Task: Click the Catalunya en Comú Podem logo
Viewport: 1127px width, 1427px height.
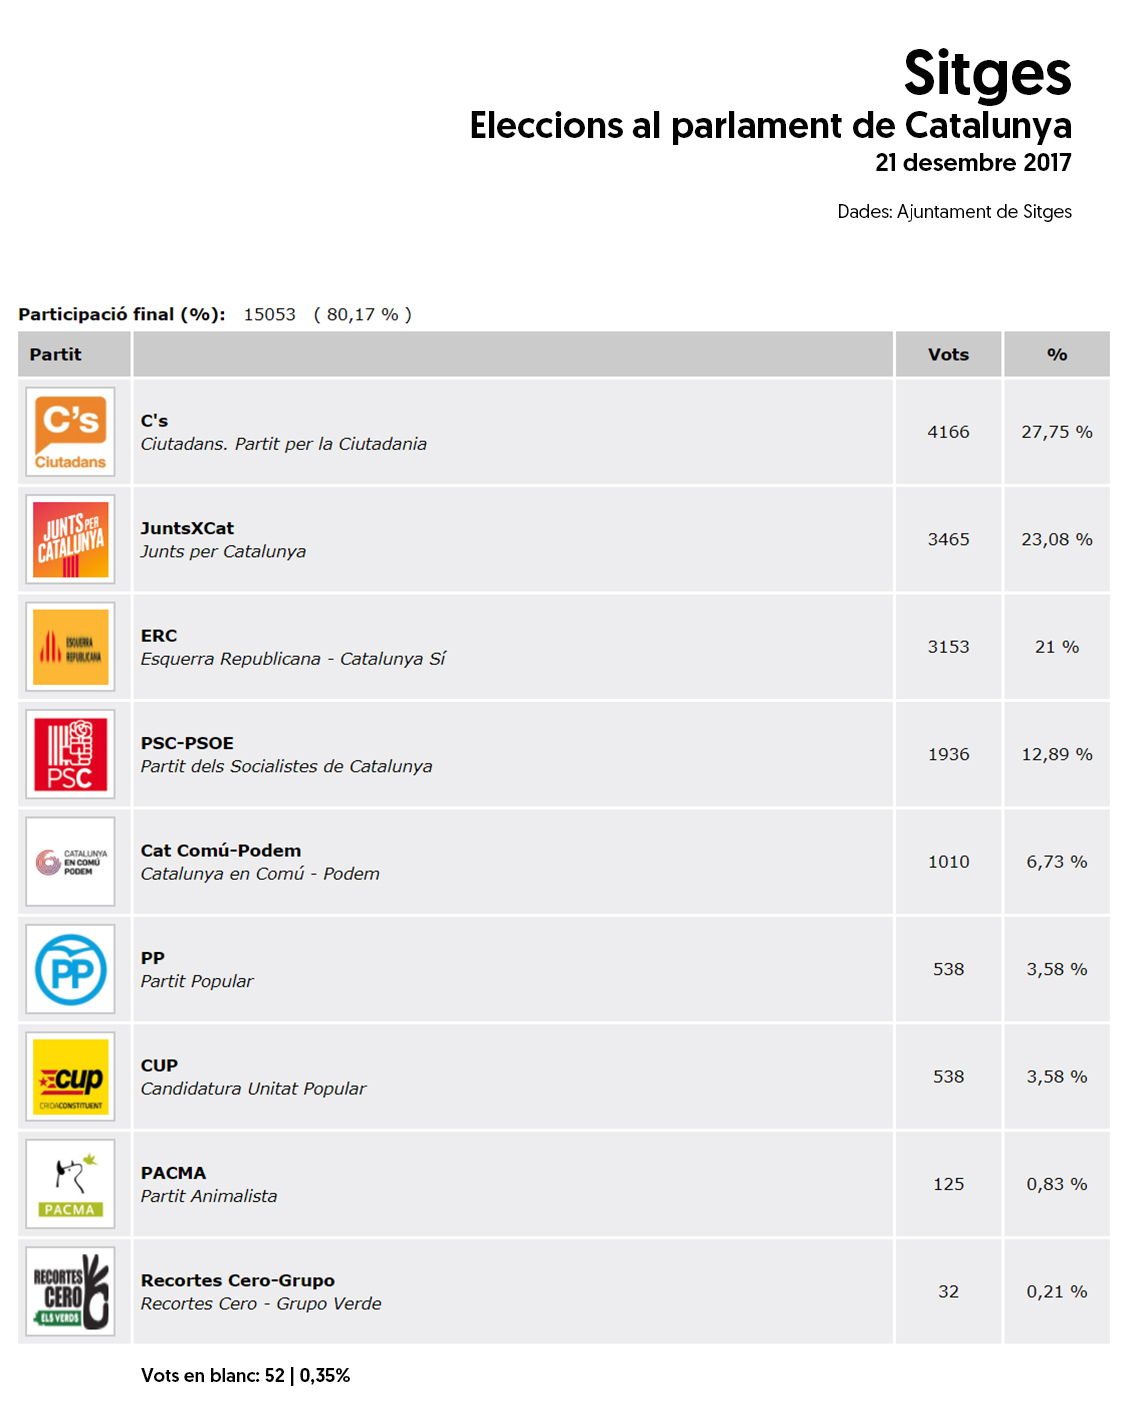Action: (70, 862)
